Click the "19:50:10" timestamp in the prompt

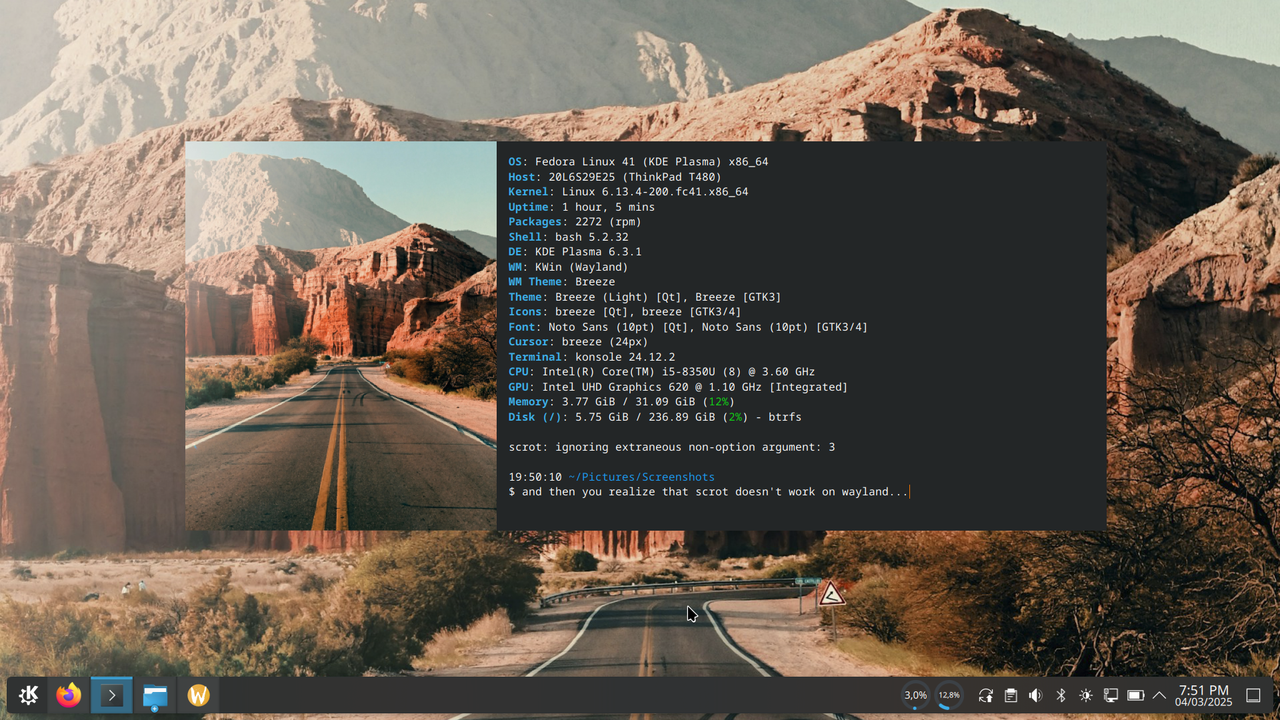pyautogui.click(x=535, y=477)
